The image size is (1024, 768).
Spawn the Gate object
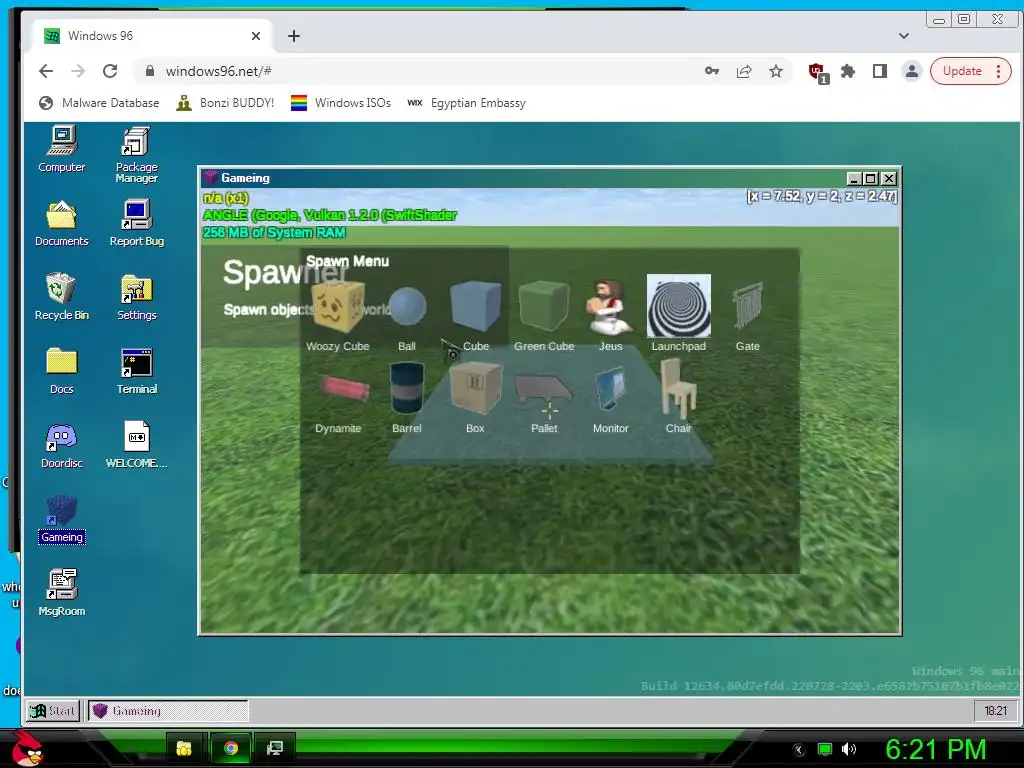(748, 317)
